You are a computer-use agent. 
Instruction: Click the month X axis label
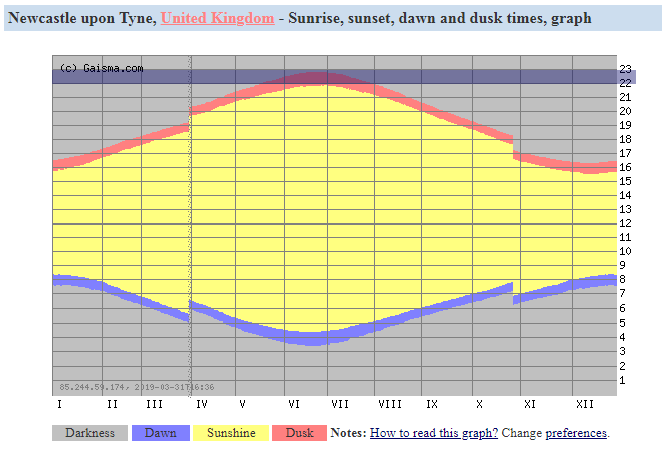tap(479, 404)
